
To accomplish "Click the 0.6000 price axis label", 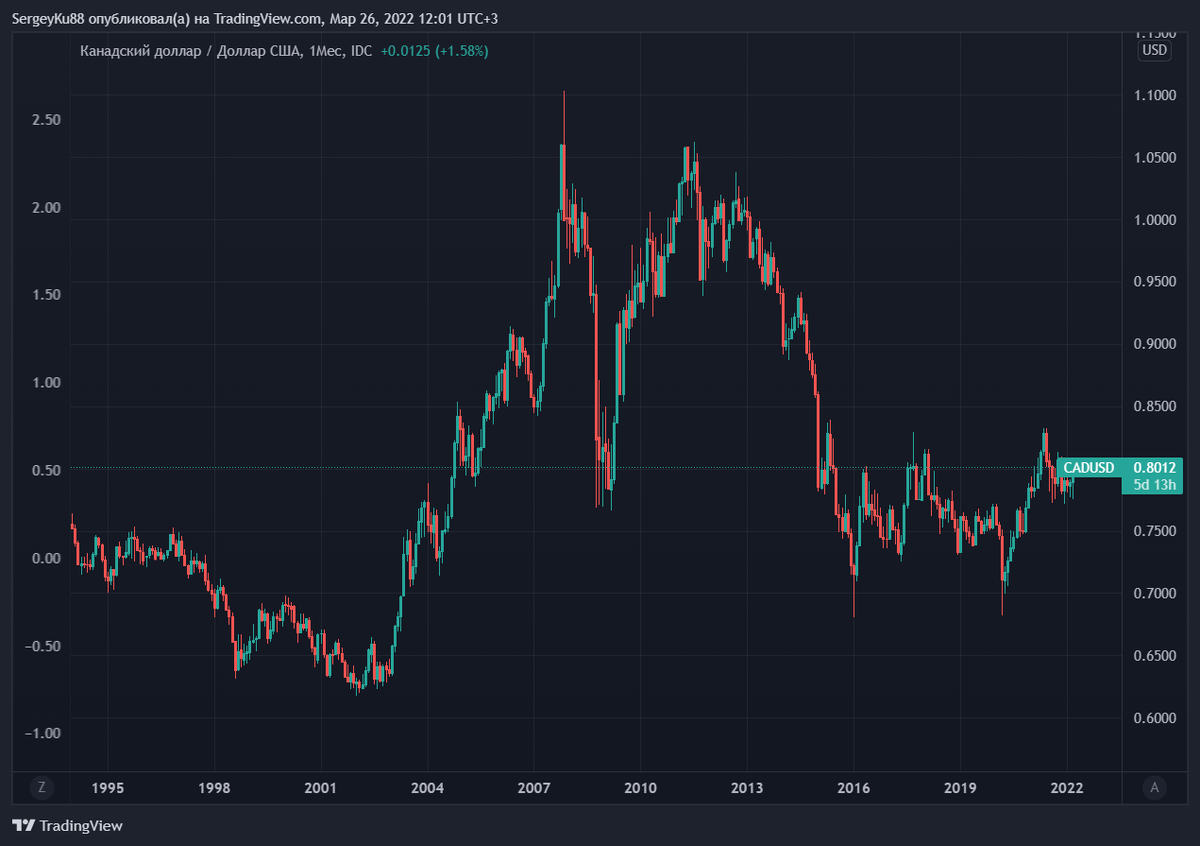I will click(1154, 718).
